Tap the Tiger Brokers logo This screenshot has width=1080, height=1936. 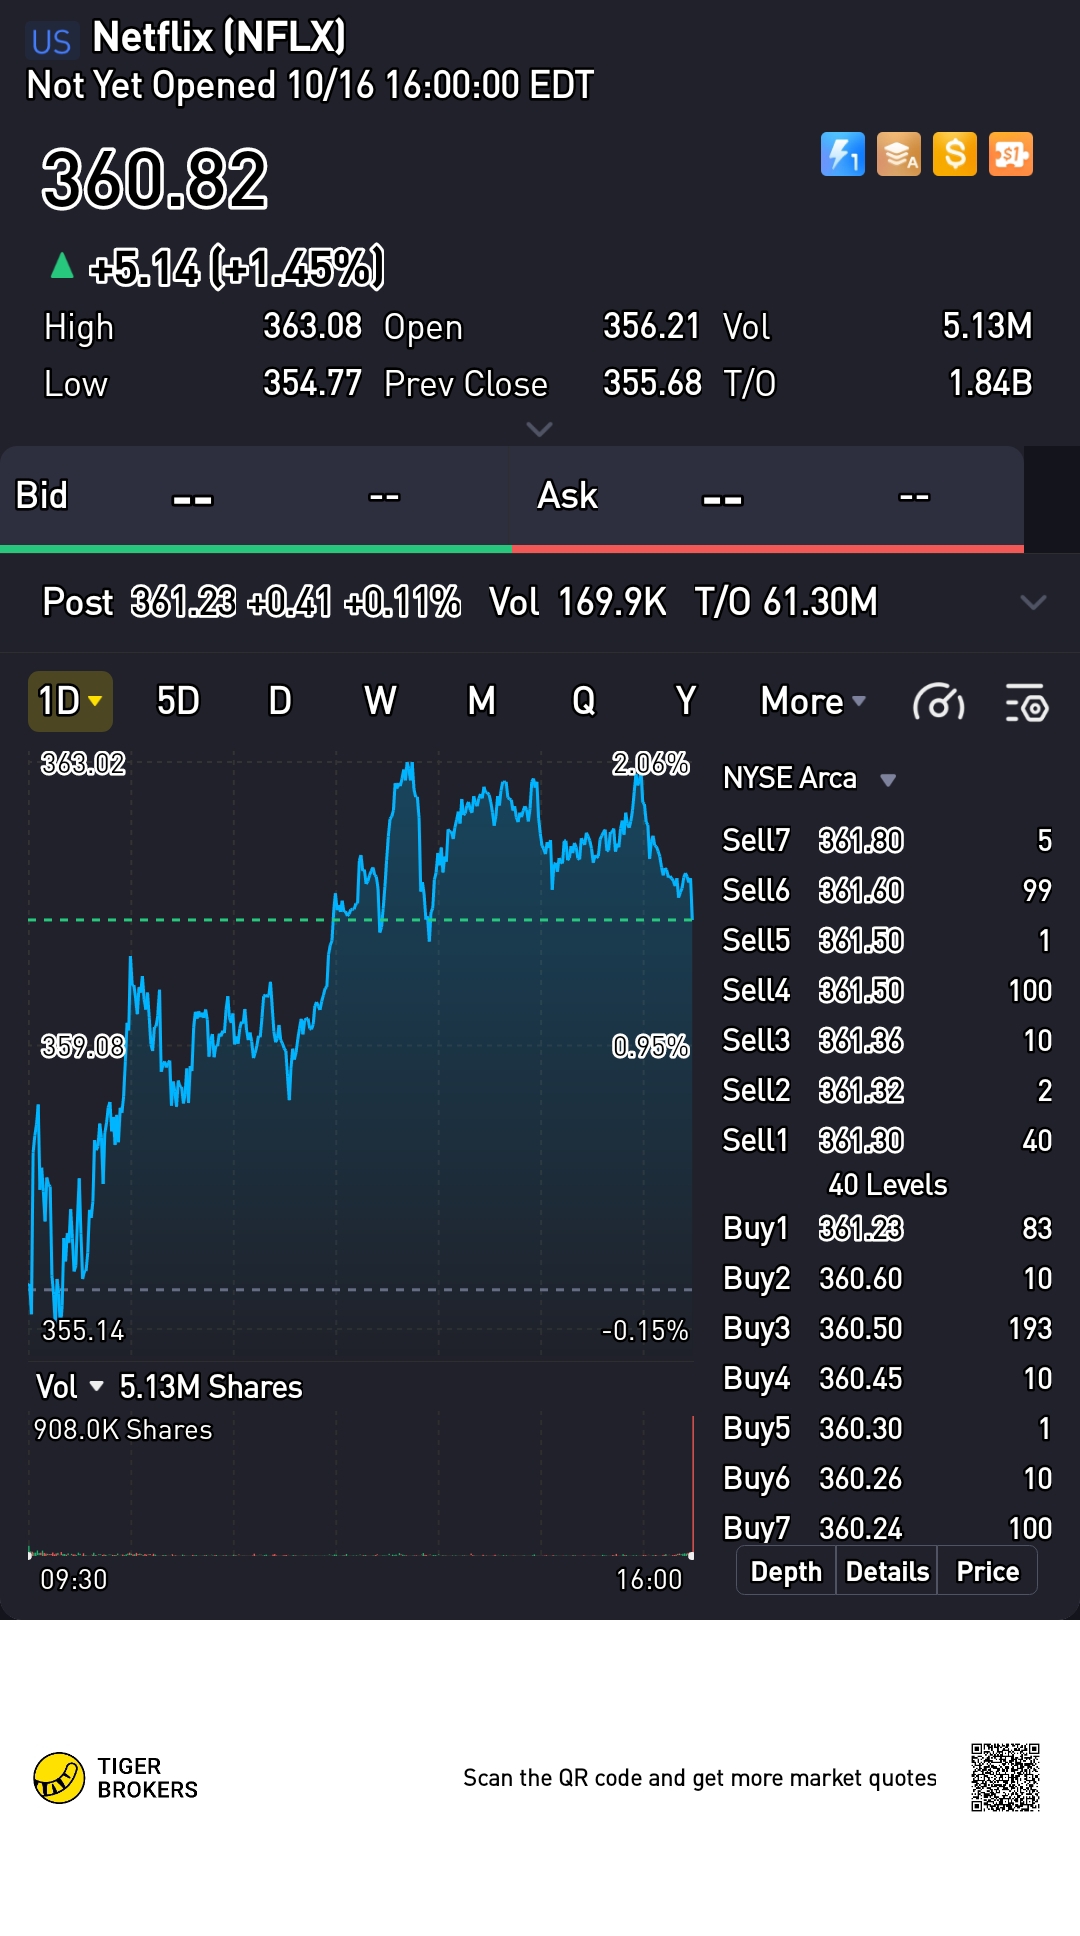tap(60, 1777)
